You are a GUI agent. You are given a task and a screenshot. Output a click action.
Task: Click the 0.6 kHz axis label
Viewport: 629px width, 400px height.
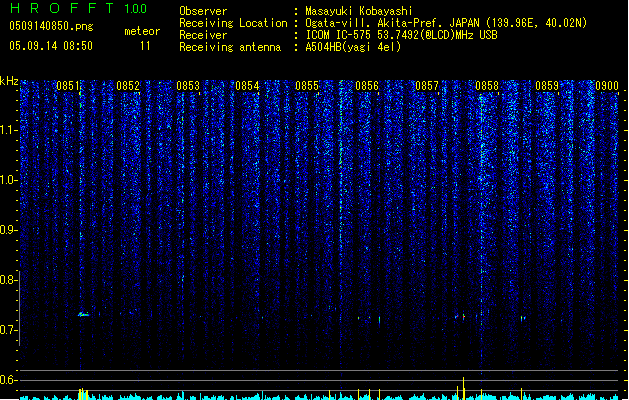(8, 380)
